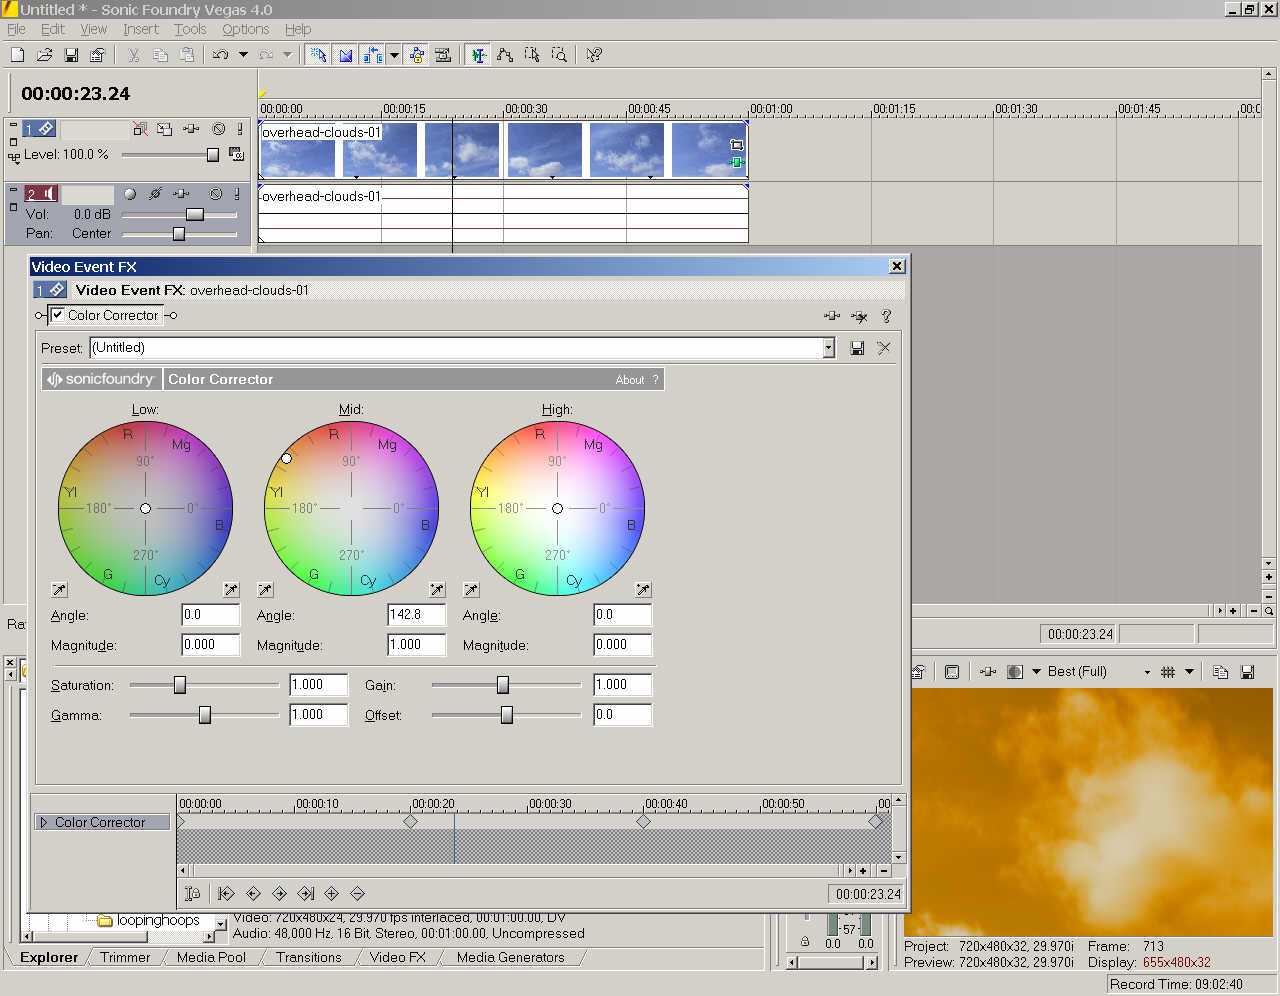Delete the current keyframe
The height and width of the screenshot is (996, 1280).
pyautogui.click(x=358, y=894)
